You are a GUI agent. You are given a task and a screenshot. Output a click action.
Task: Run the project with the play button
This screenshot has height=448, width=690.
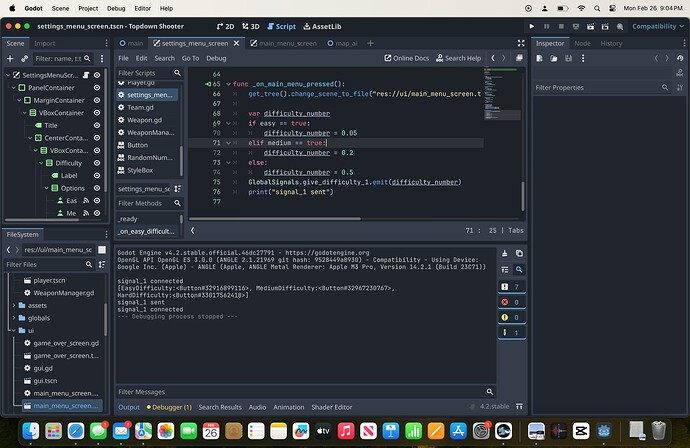pos(532,26)
